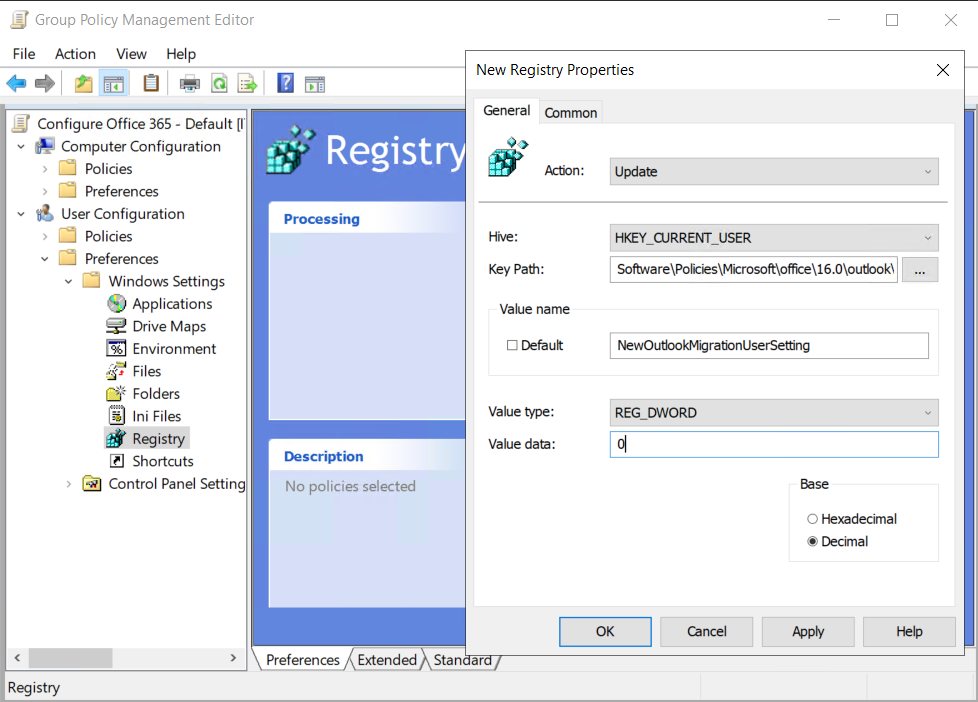
Task: Select the Control Panel Settings folder icon
Action: coord(92,484)
